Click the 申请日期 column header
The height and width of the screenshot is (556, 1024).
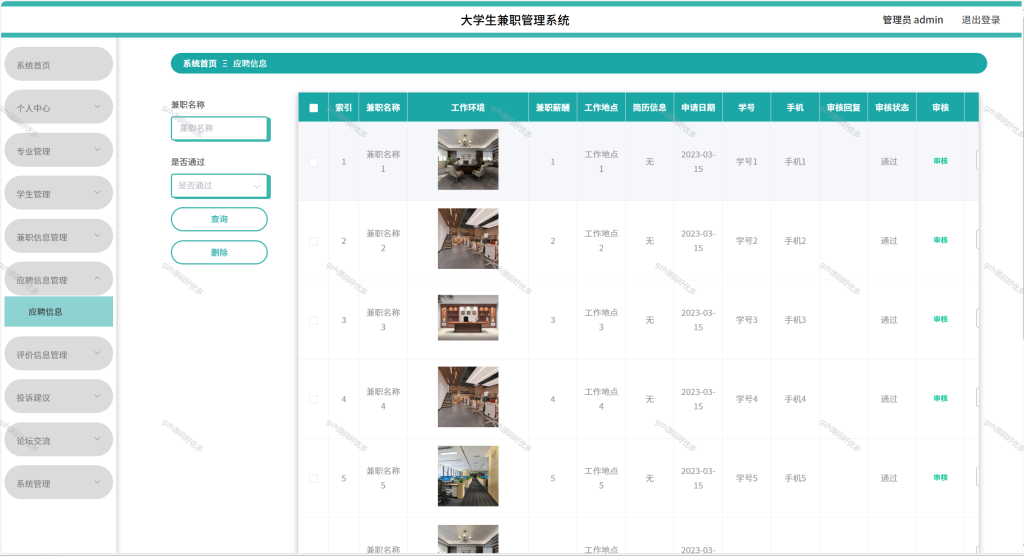coord(698,108)
